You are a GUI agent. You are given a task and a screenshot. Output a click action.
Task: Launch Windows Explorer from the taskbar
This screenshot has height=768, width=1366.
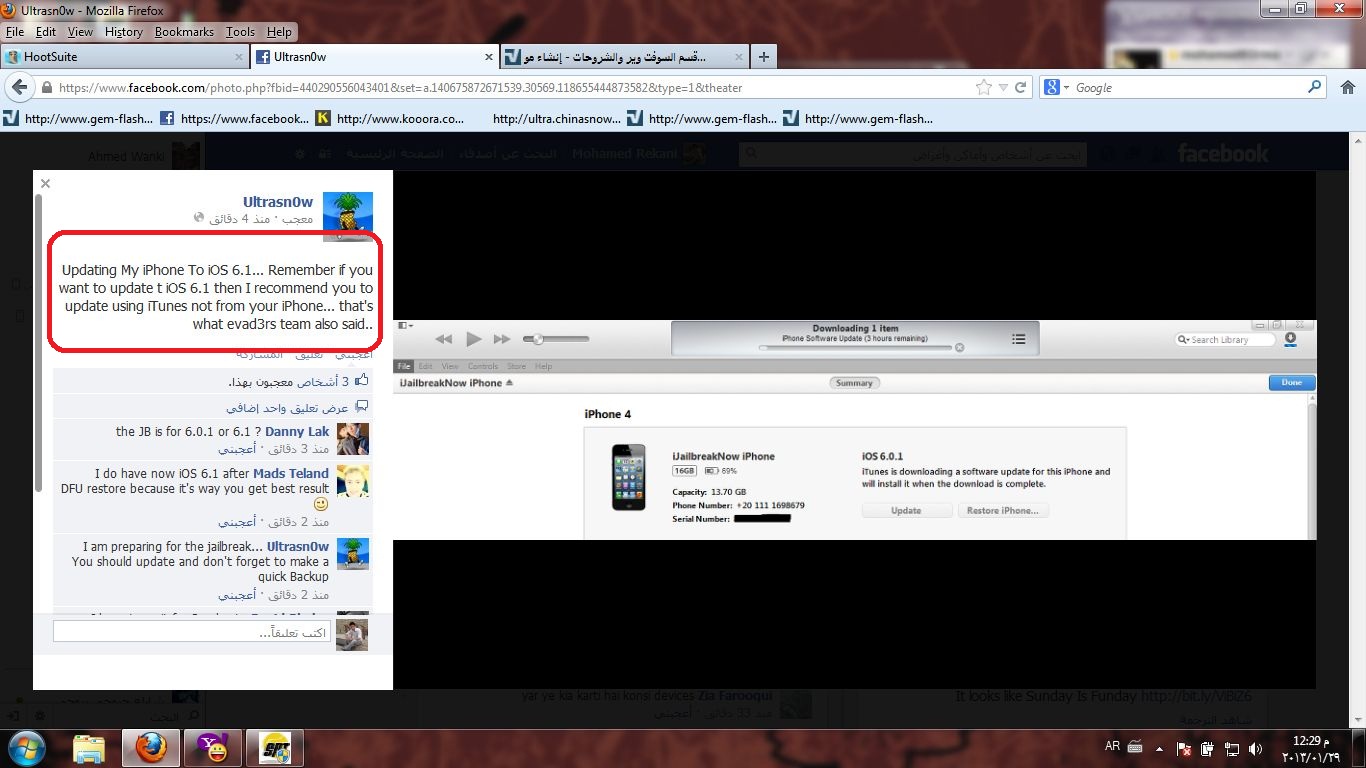89,748
